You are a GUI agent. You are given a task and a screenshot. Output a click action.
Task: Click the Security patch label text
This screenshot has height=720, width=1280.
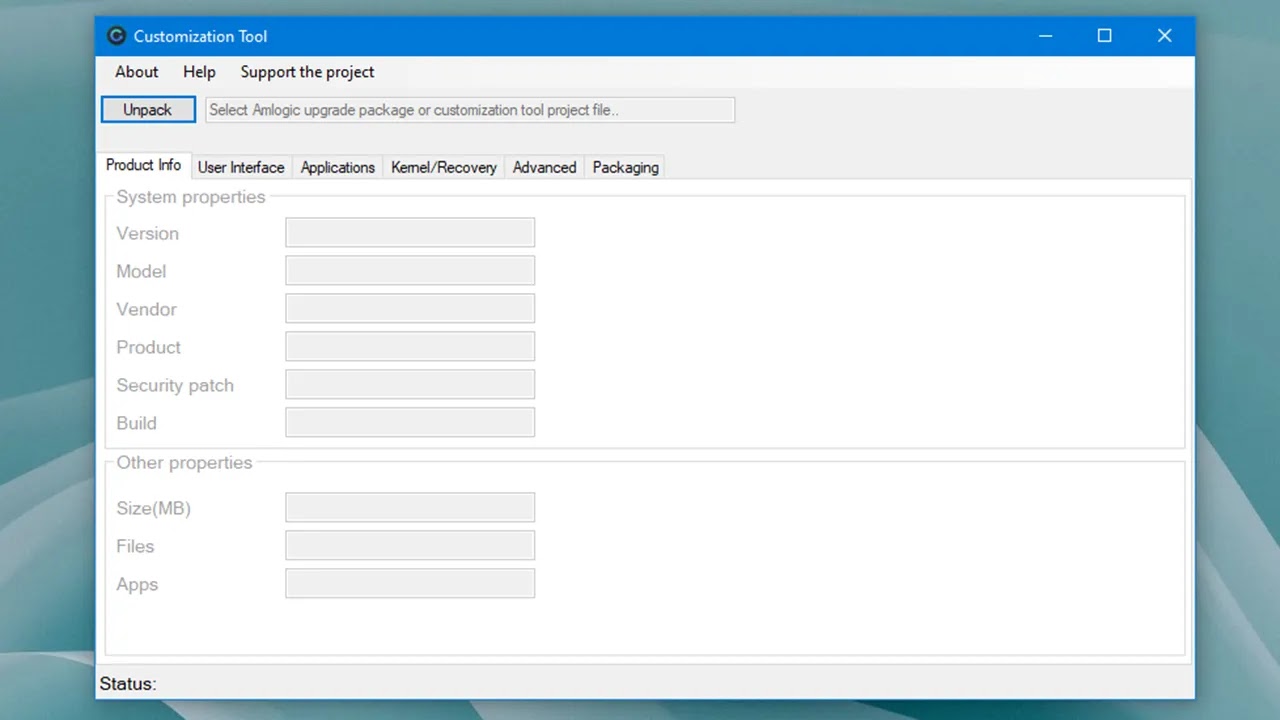(x=175, y=385)
